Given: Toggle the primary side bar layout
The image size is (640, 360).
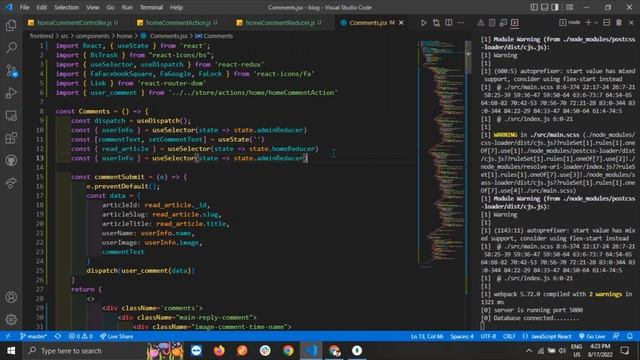Looking at the screenshot, I should (534, 7).
